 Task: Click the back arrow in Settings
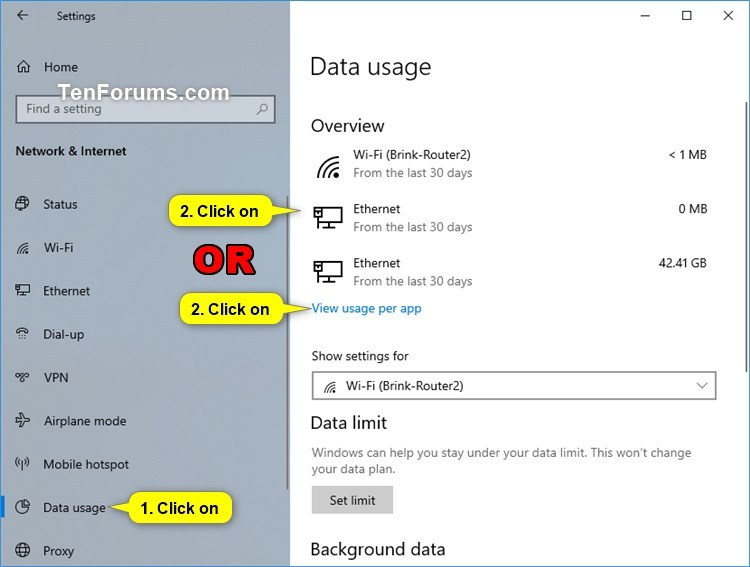tap(22, 15)
